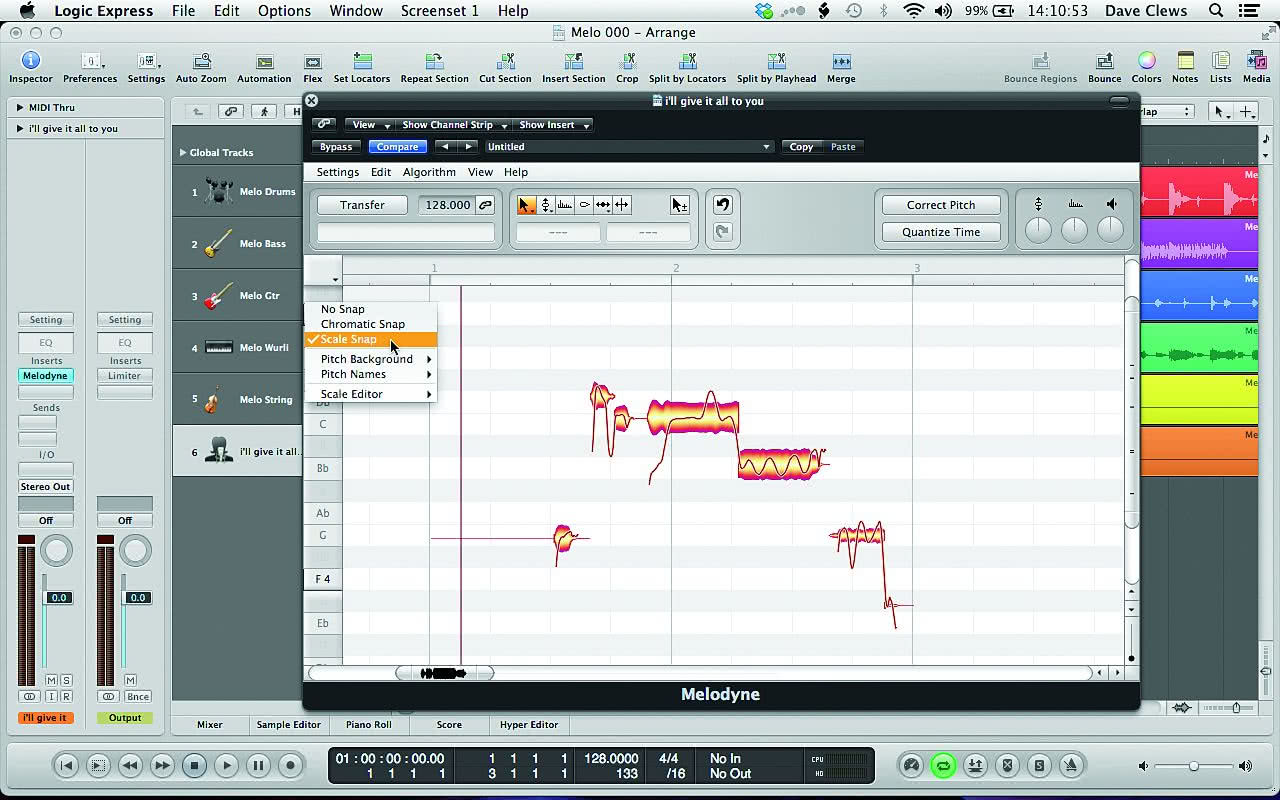Open the Colors palette icon
The image size is (1280, 800).
(1146, 61)
